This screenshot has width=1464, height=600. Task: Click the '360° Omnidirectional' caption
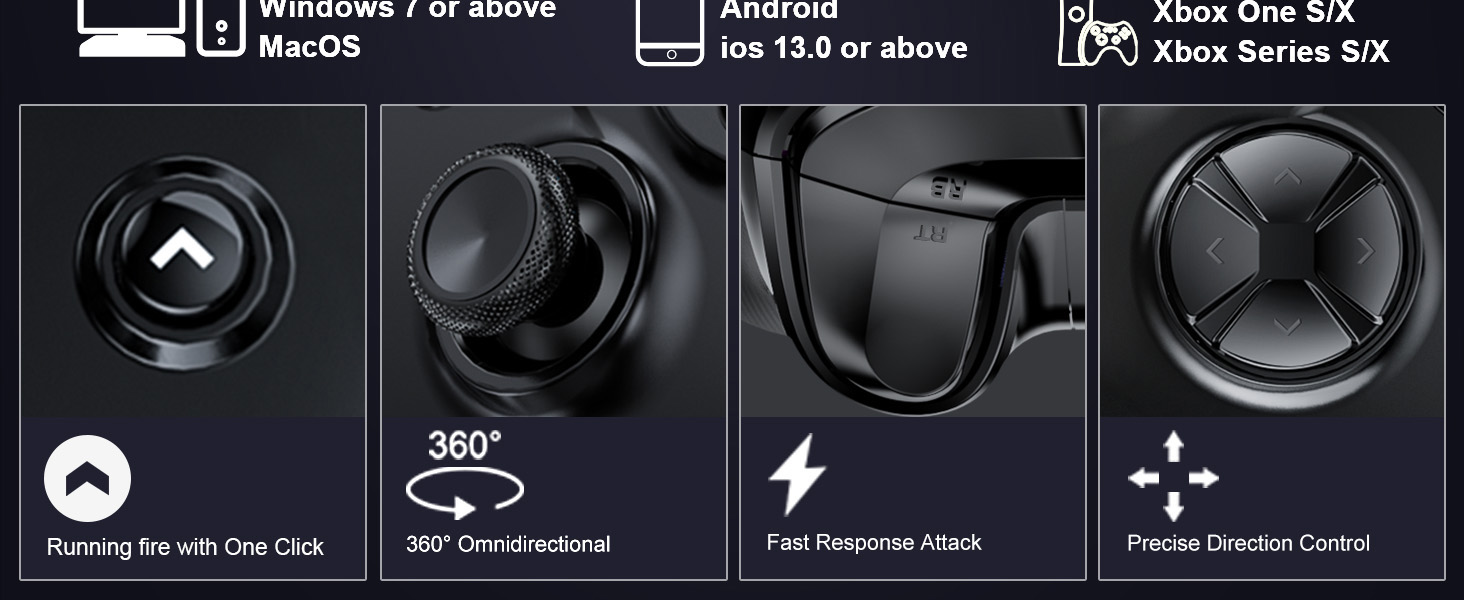pyautogui.click(x=508, y=544)
